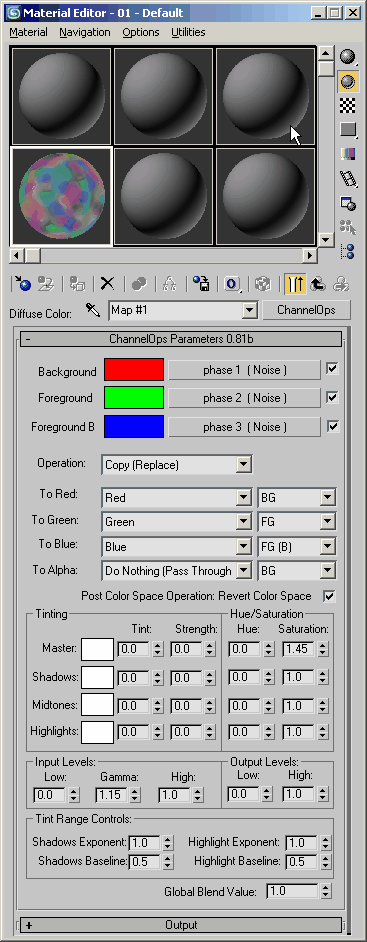Open the Navigation menu
The height and width of the screenshot is (942, 367).
[85, 32]
